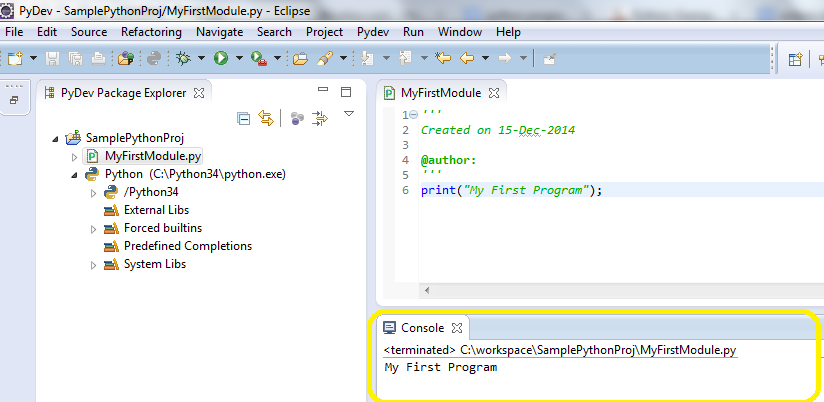
Task: Click the gray Python snake toolbar icon
Action: coord(153,58)
